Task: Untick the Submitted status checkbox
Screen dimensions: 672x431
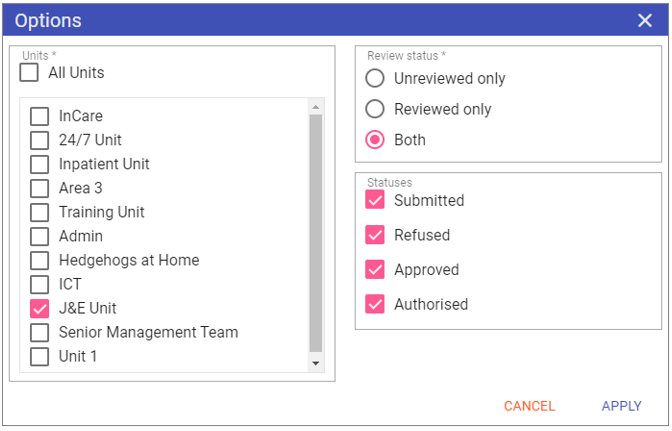Action: tap(375, 200)
